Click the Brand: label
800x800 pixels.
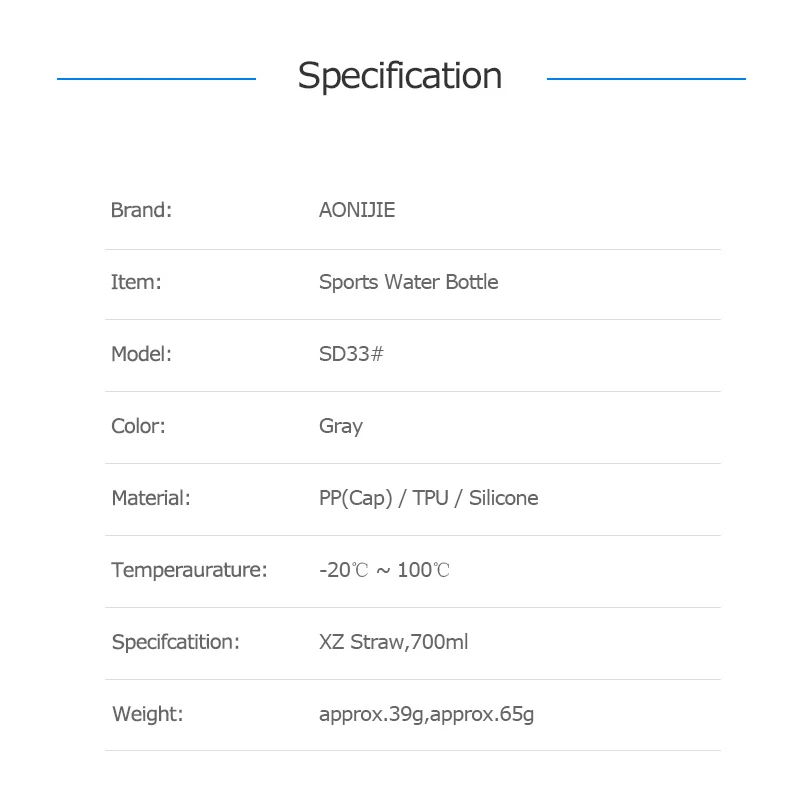click(141, 210)
